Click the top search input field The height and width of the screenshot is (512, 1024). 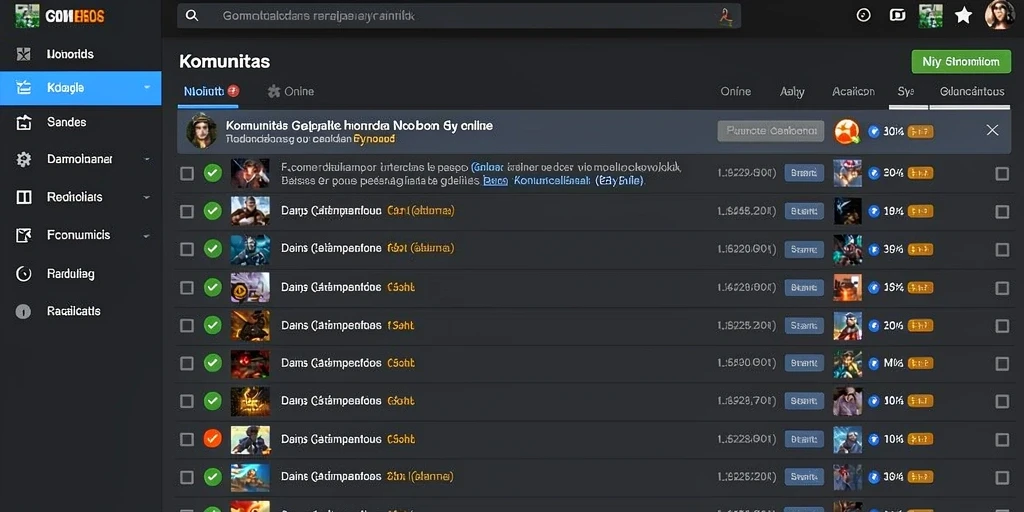point(458,16)
